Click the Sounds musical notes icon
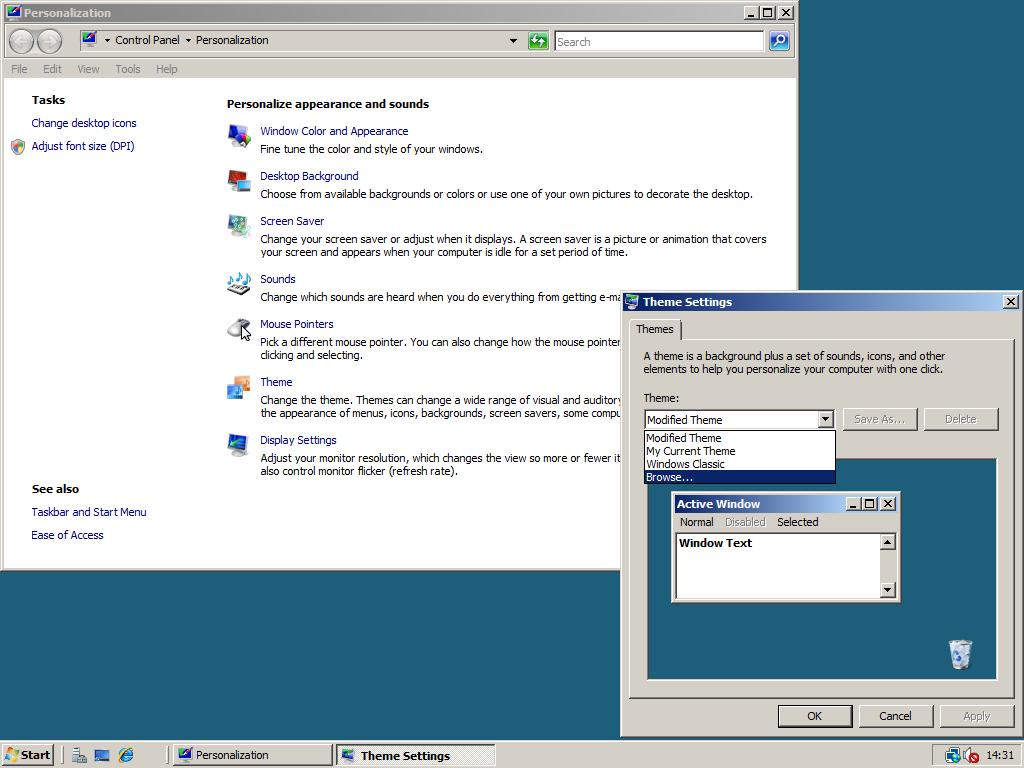Screen dimensions: 1024x768 (238, 283)
